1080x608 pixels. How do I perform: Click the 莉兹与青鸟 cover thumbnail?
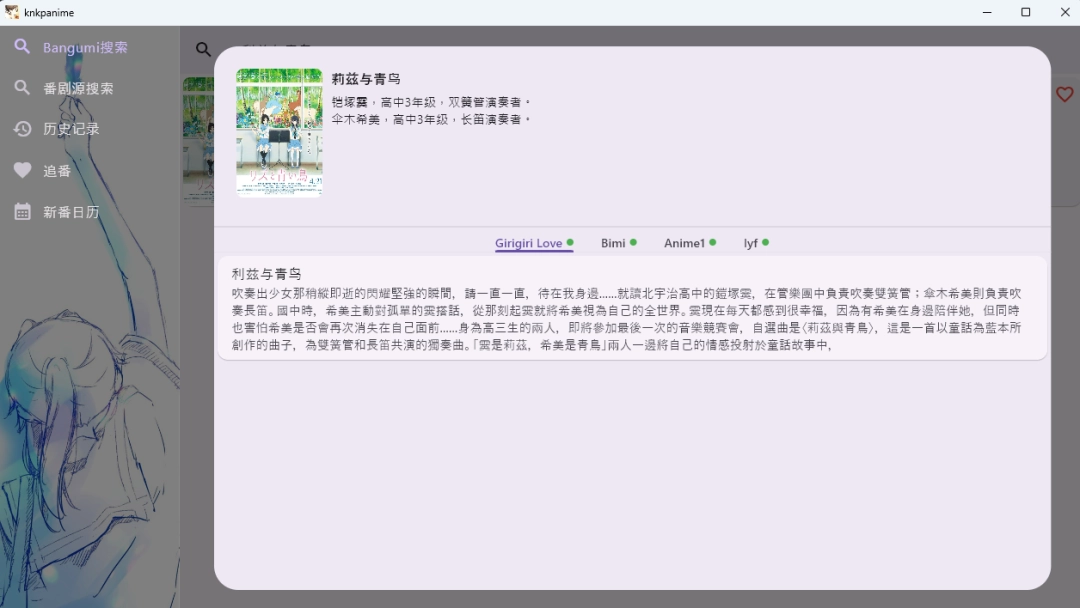[x=279, y=133]
